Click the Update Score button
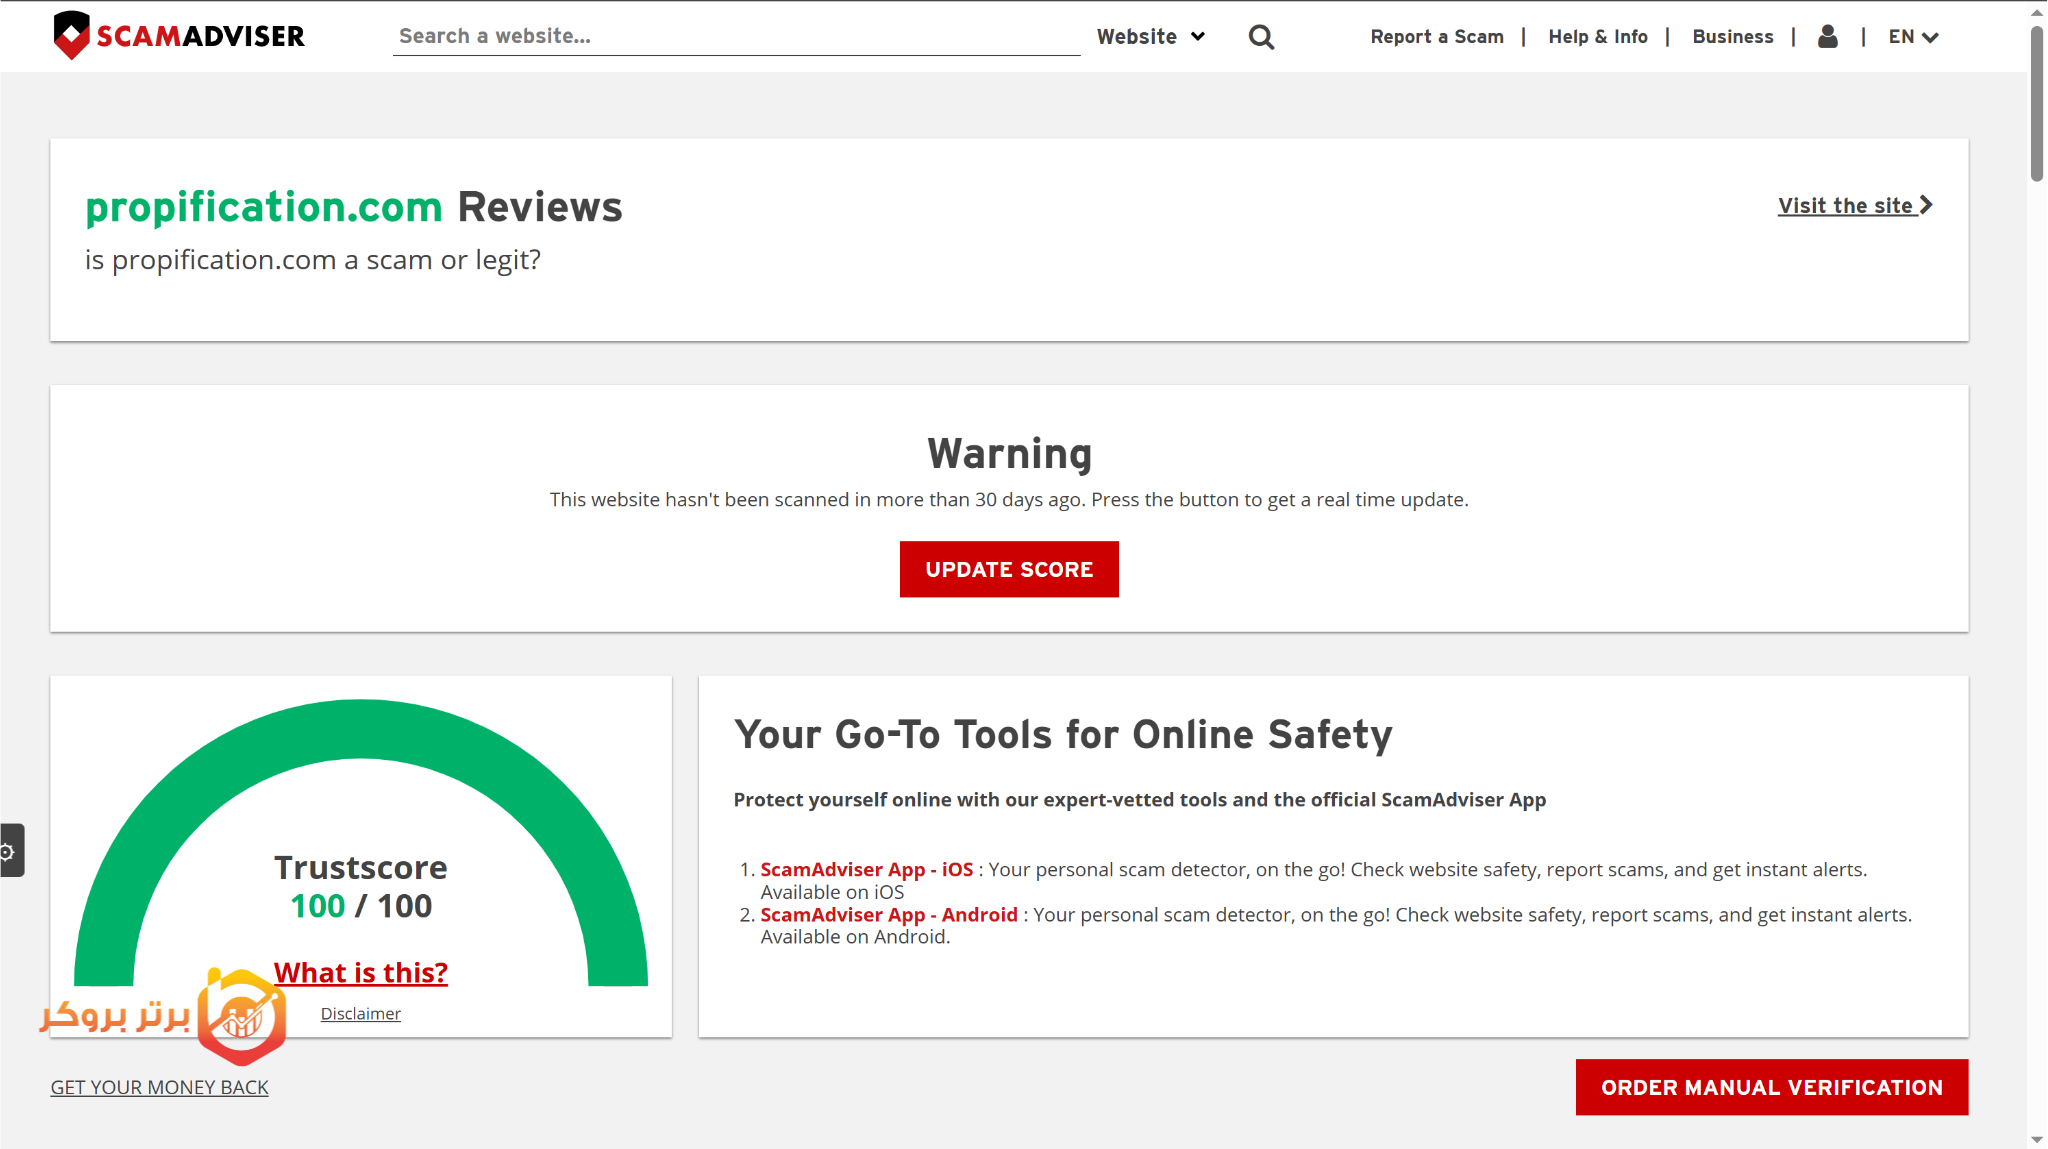Viewport: 2048px width, 1149px height. click(x=1009, y=569)
